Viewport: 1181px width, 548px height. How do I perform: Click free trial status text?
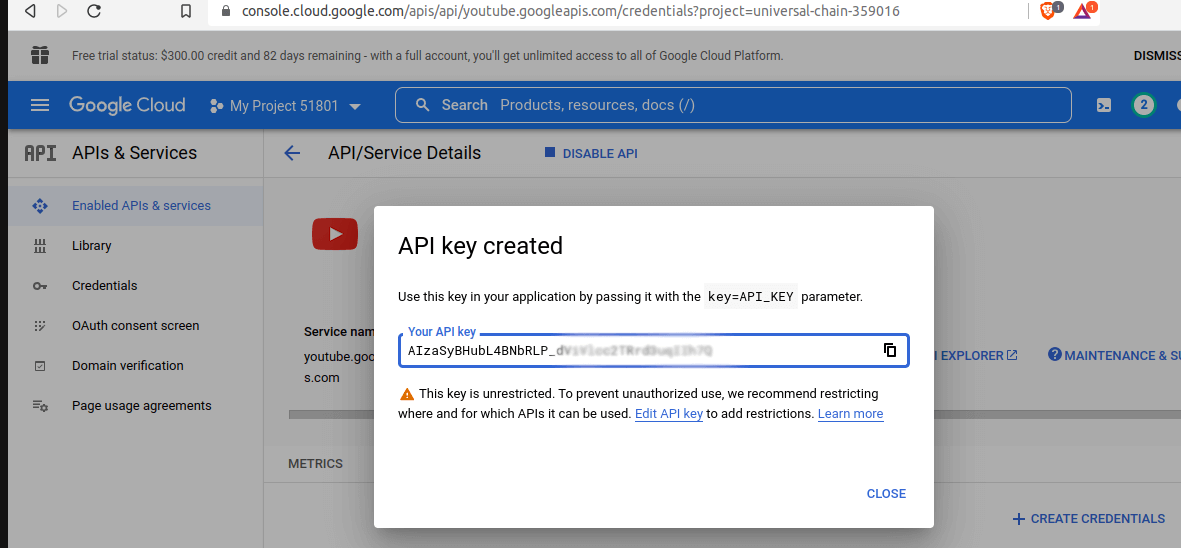427,56
